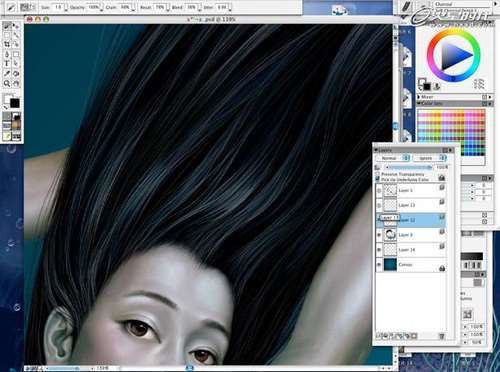Select the Shape Selection arrow tool

click(x=16, y=64)
